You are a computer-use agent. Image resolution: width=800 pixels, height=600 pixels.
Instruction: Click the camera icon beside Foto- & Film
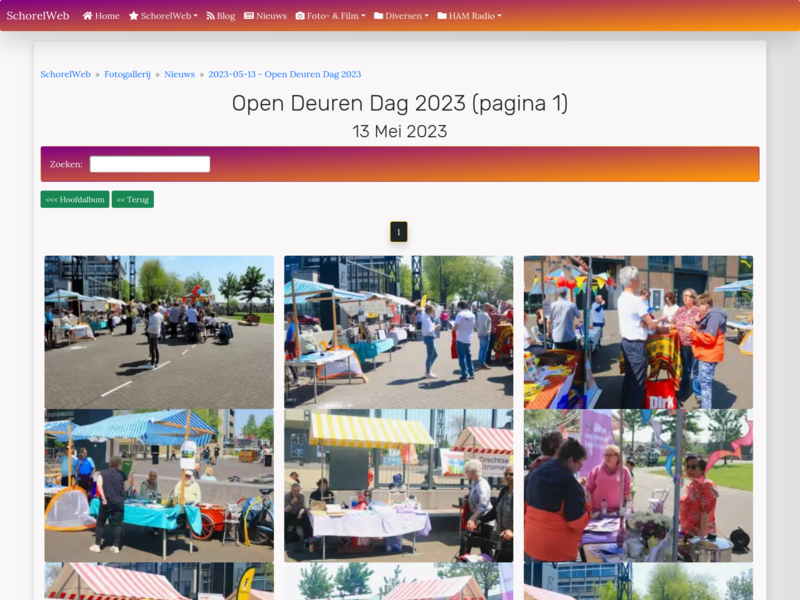pyautogui.click(x=300, y=16)
